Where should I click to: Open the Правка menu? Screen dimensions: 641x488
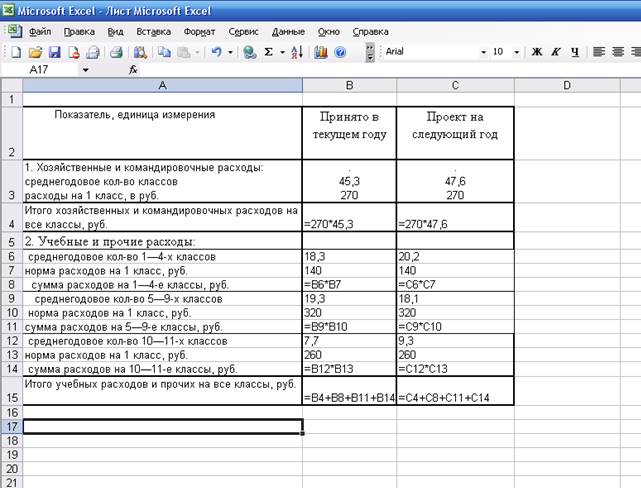[79, 31]
